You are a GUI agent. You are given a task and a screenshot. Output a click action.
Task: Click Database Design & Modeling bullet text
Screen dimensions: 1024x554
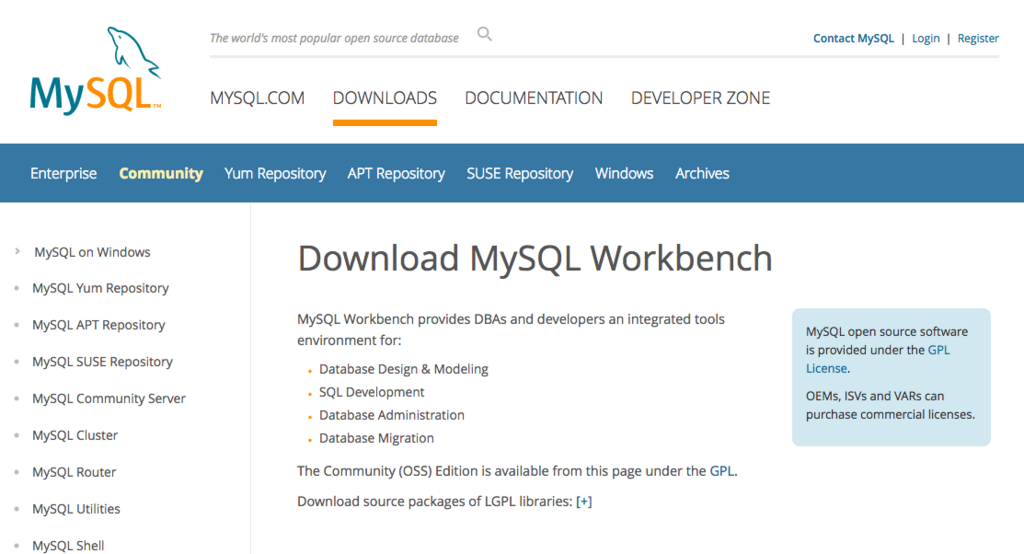click(x=404, y=369)
